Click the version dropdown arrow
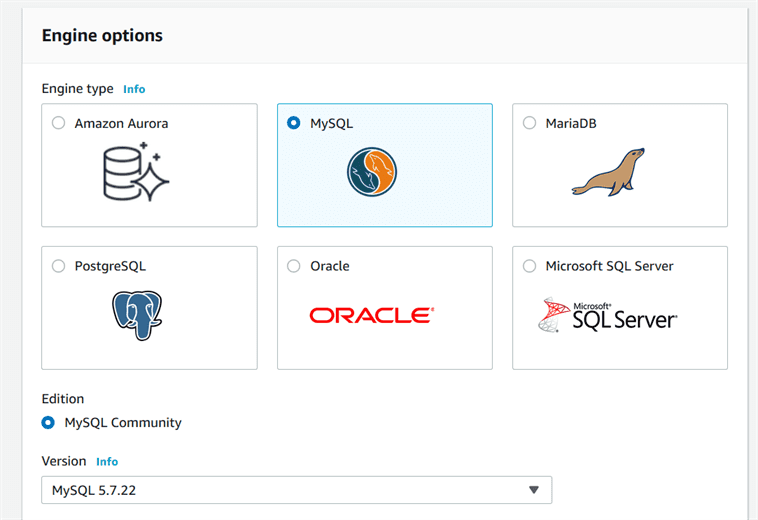758x520 pixels. [534, 490]
